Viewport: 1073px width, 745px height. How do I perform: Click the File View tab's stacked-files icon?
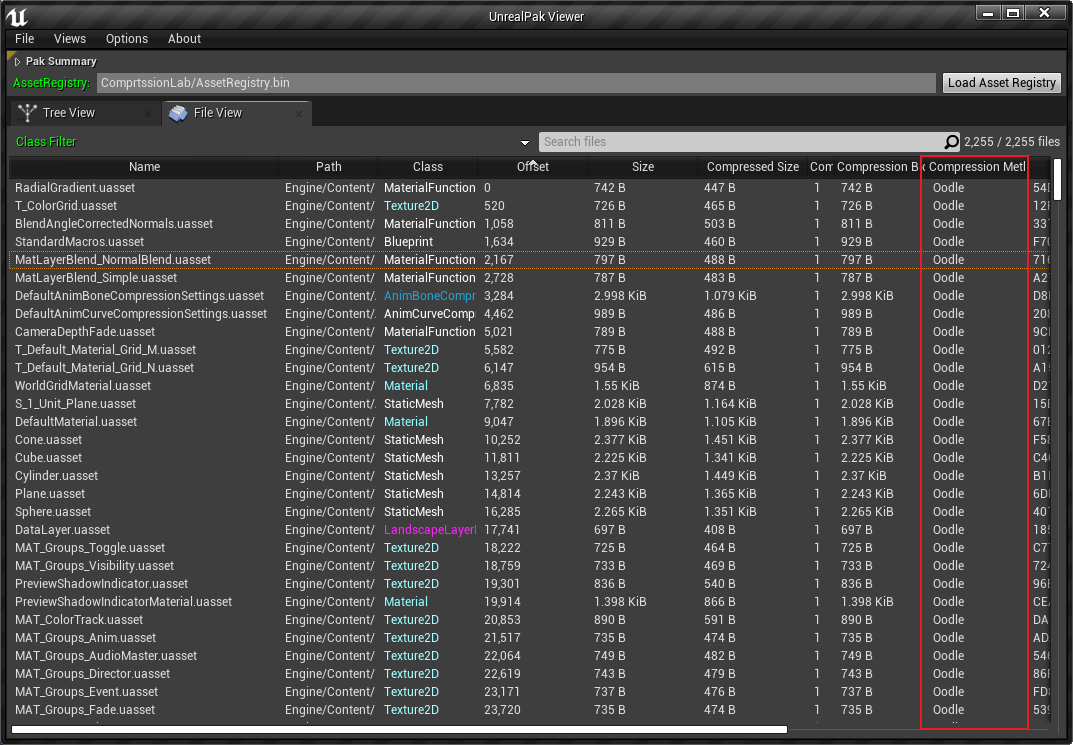pos(178,113)
